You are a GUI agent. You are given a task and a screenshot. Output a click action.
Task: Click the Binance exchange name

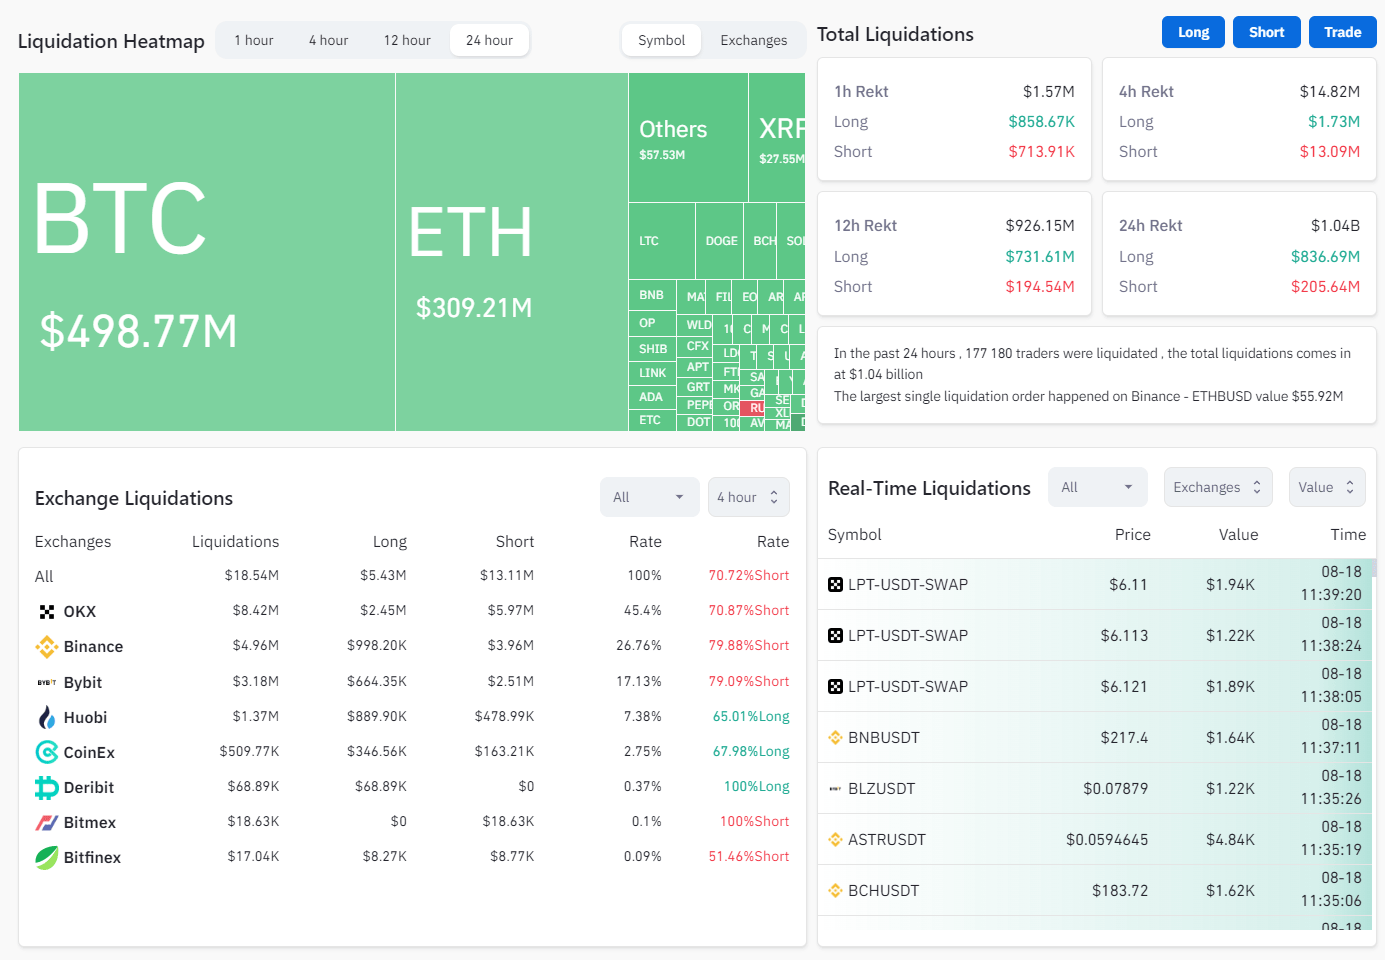(x=93, y=647)
